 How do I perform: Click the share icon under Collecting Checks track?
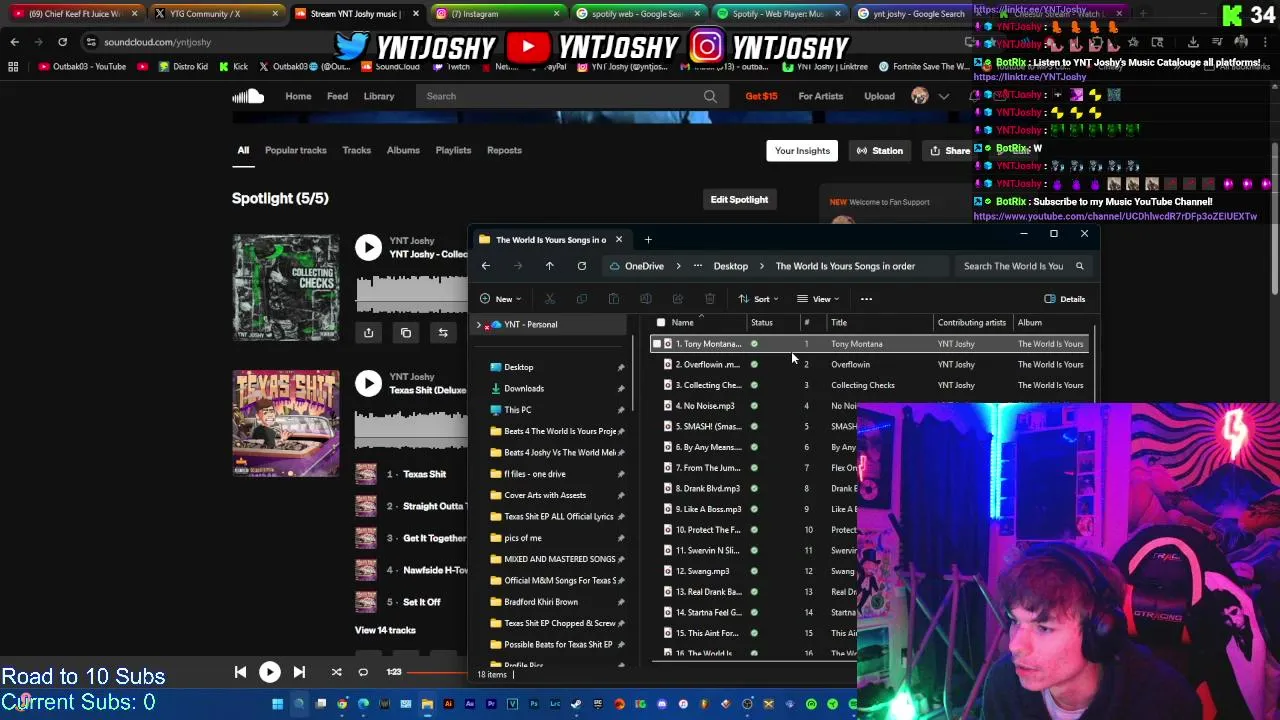368,333
